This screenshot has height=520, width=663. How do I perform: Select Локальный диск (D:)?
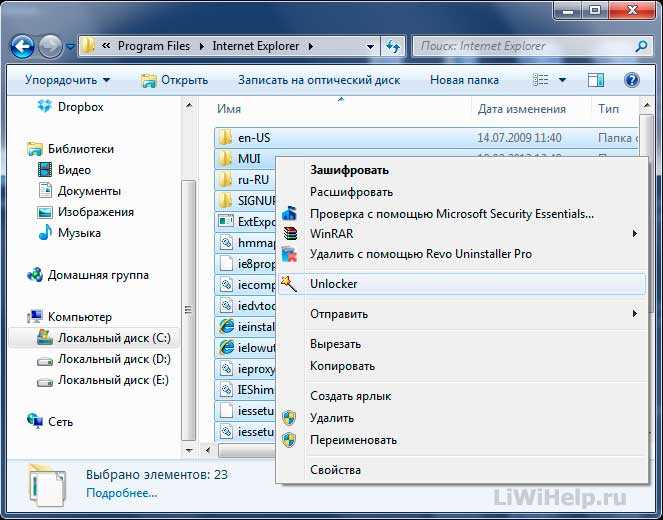pyautogui.click(x=104, y=359)
